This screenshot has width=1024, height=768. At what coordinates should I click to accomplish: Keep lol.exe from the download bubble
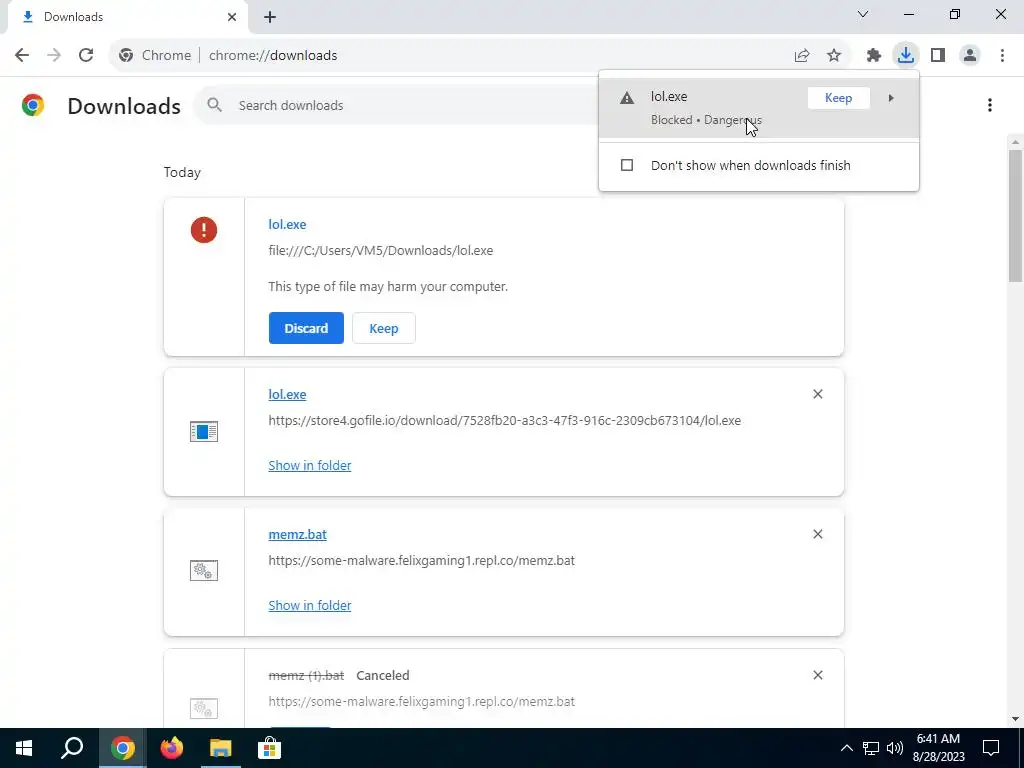coord(839,98)
